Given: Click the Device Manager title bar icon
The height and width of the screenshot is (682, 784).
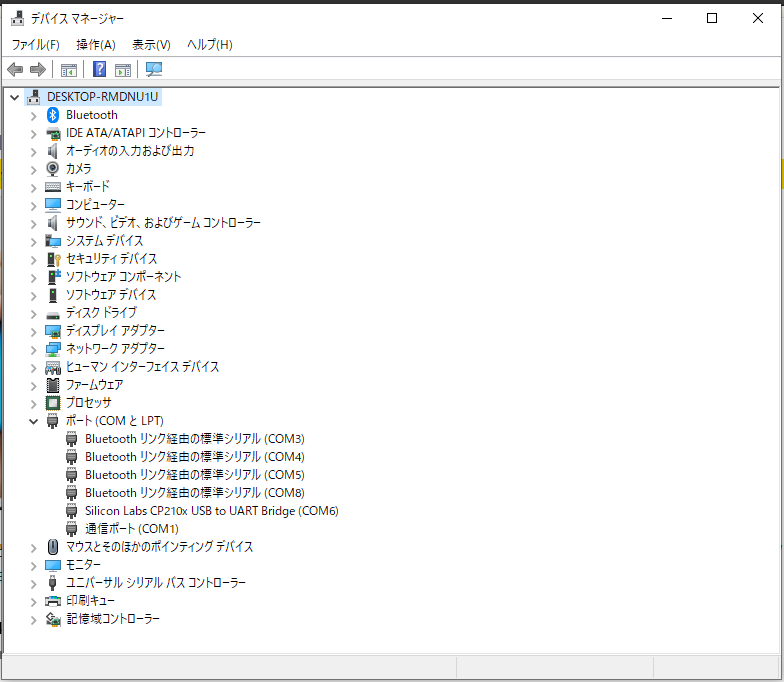Looking at the screenshot, I should [x=18, y=18].
